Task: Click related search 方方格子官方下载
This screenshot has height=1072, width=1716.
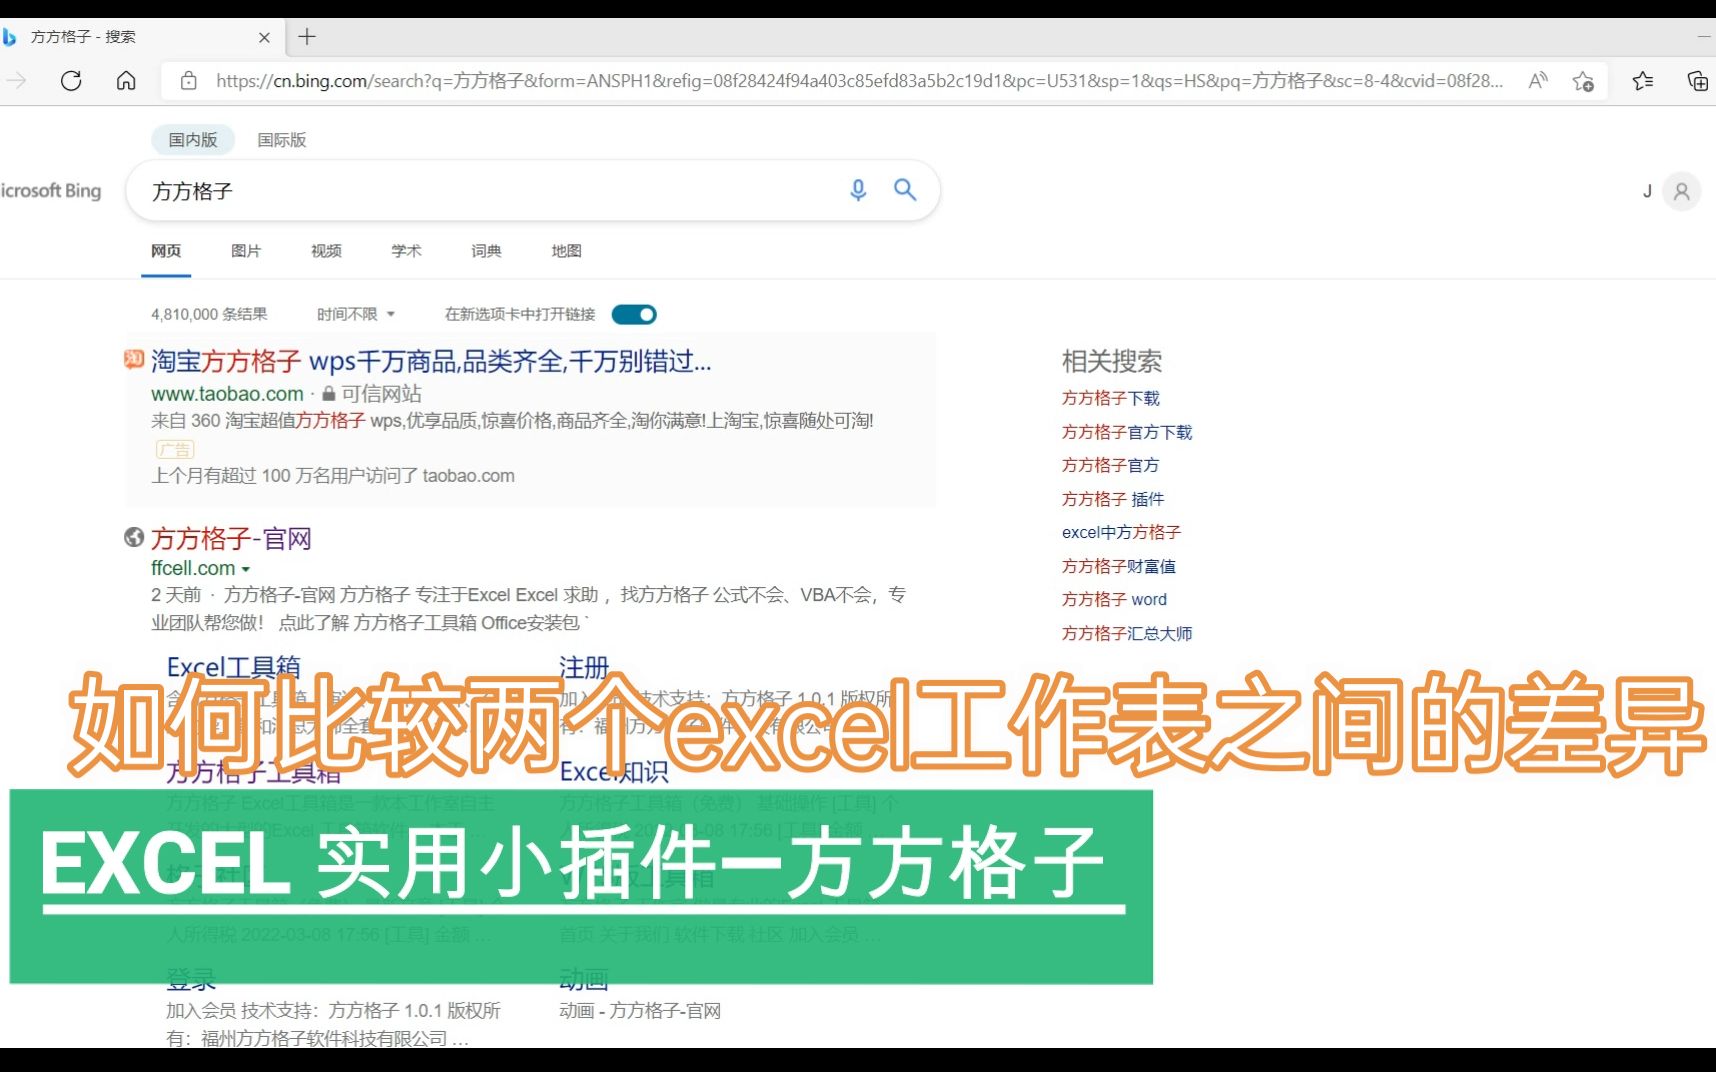Action: [x=1127, y=432]
